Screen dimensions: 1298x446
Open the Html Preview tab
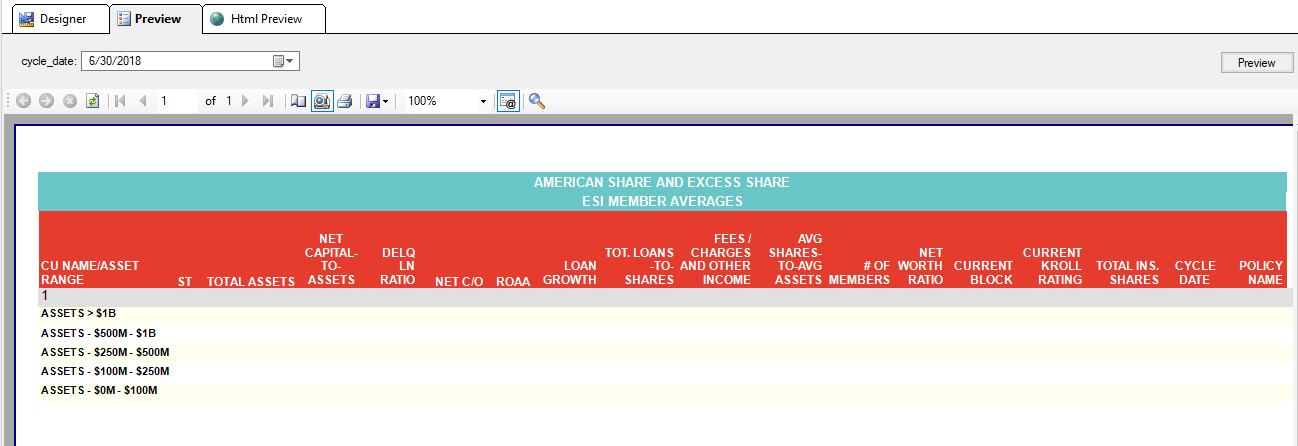pos(265,19)
